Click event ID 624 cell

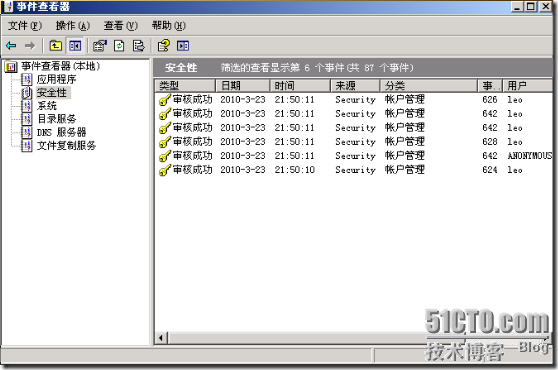tap(490, 170)
